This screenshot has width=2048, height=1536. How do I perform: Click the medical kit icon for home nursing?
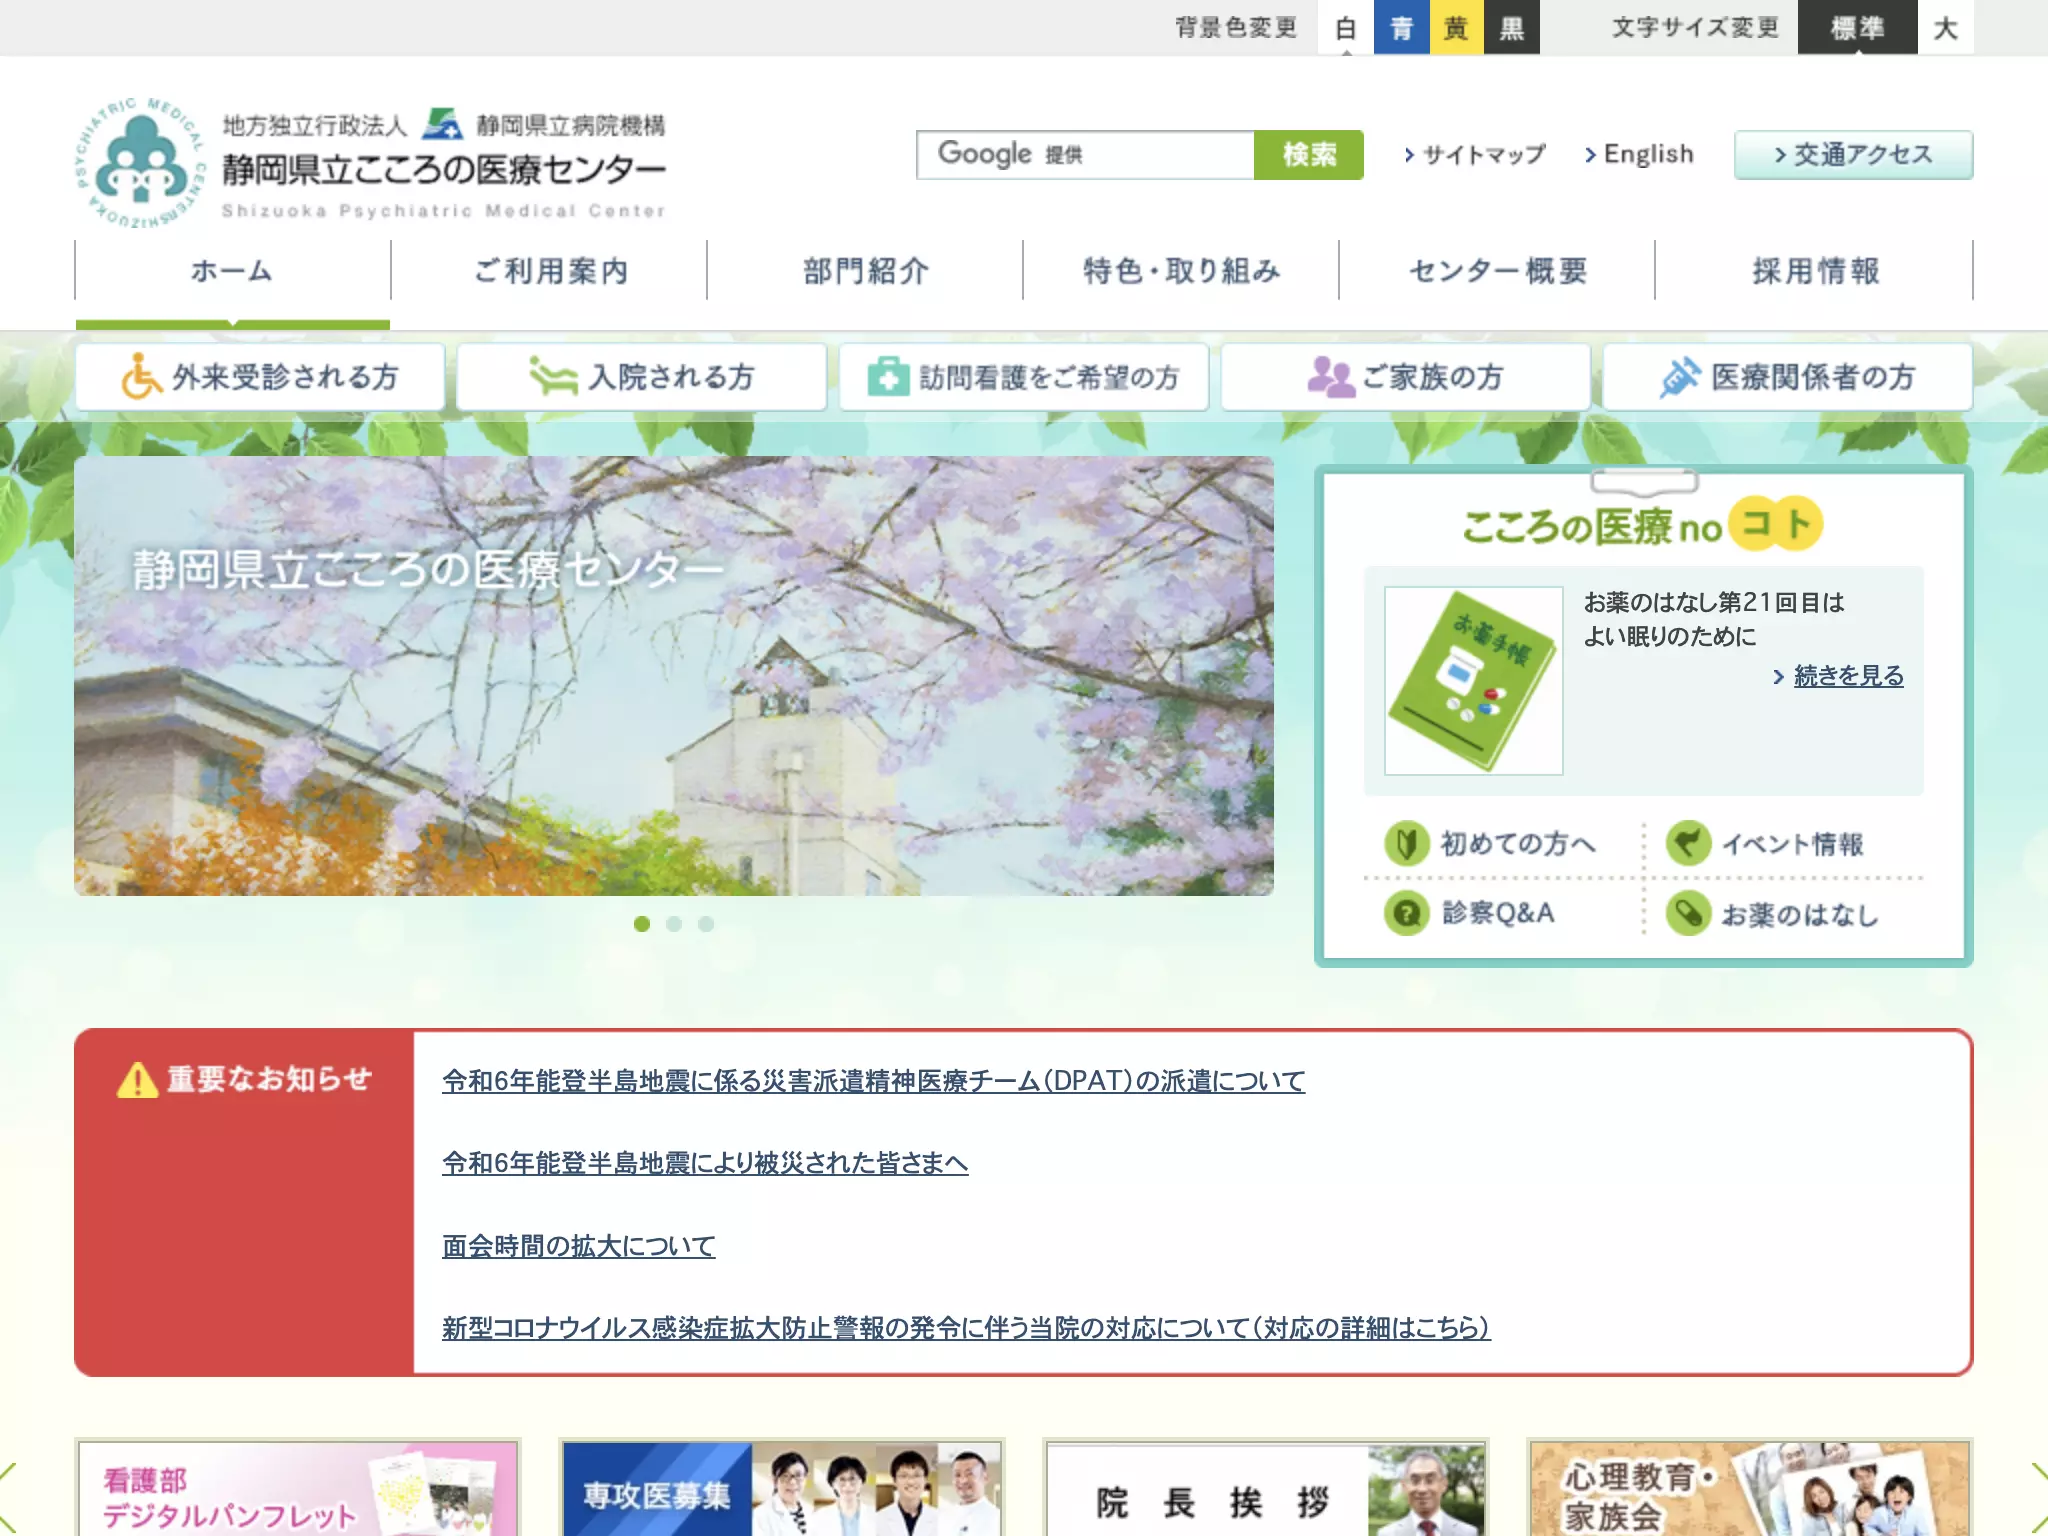click(x=887, y=377)
